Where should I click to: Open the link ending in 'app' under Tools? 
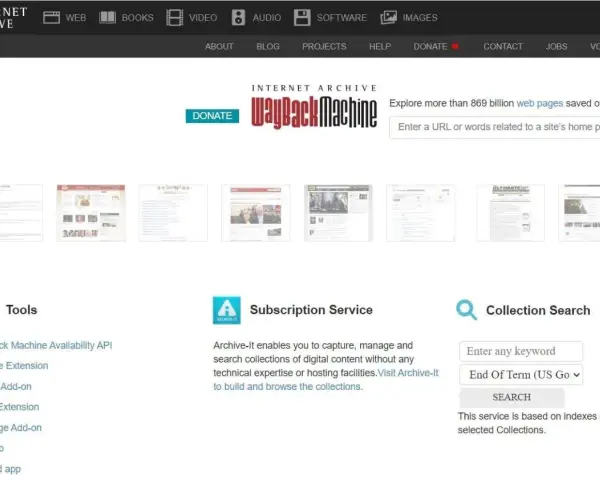click(x=10, y=469)
